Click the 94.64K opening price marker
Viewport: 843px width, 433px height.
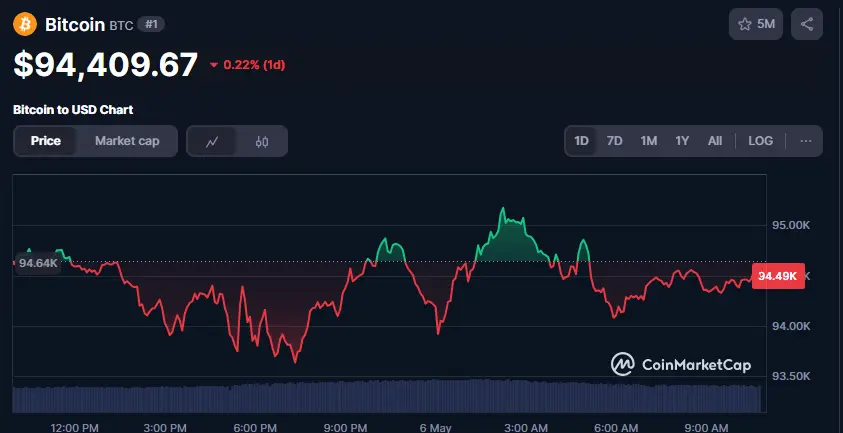[38, 263]
